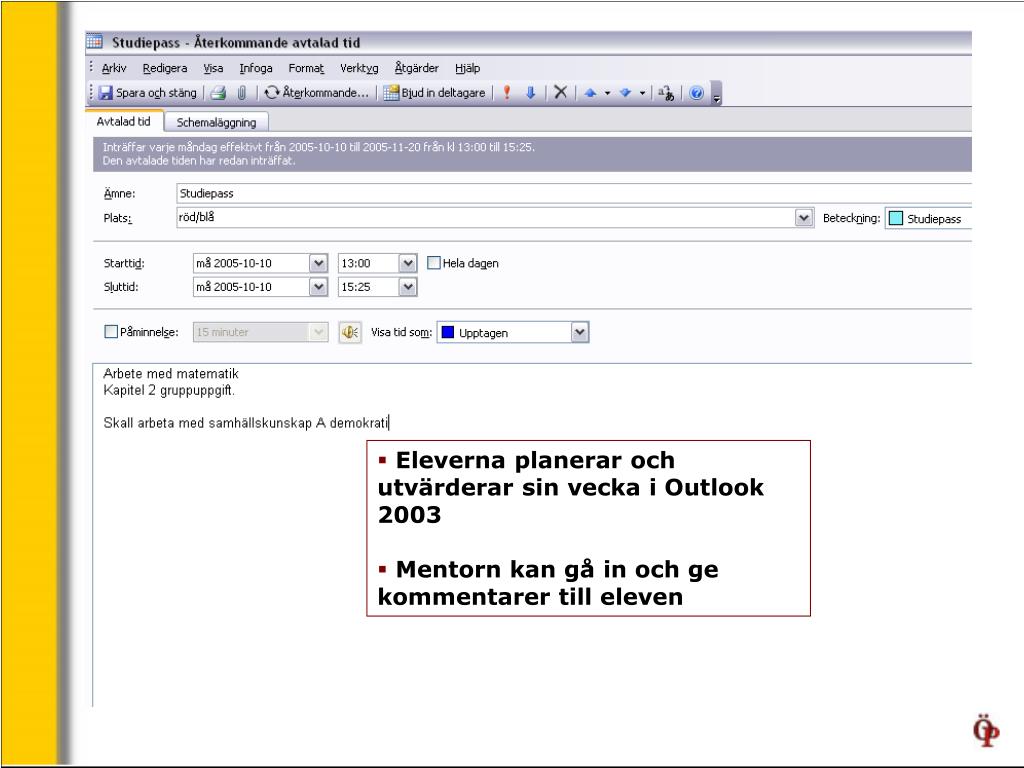Open the Starttid date dropdown
The image size is (1024, 768).
point(318,263)
